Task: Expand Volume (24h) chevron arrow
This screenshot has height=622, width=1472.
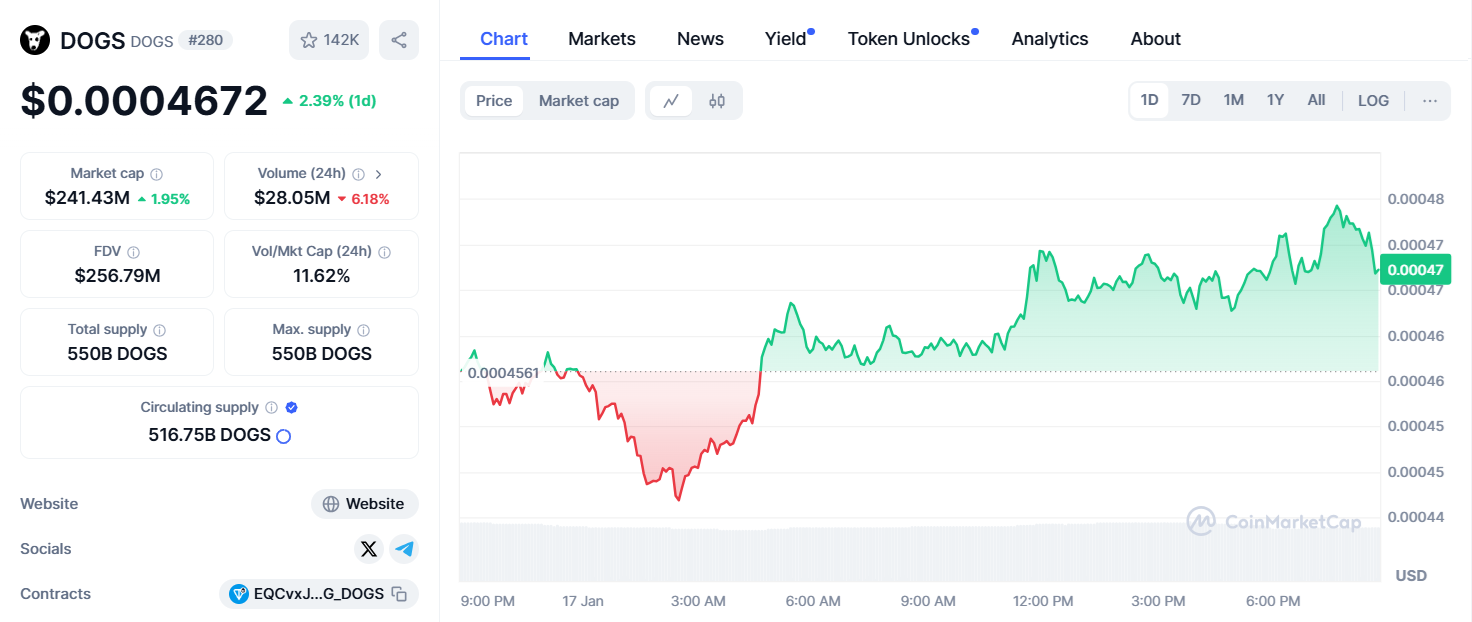Action: [x=379, y=174]
